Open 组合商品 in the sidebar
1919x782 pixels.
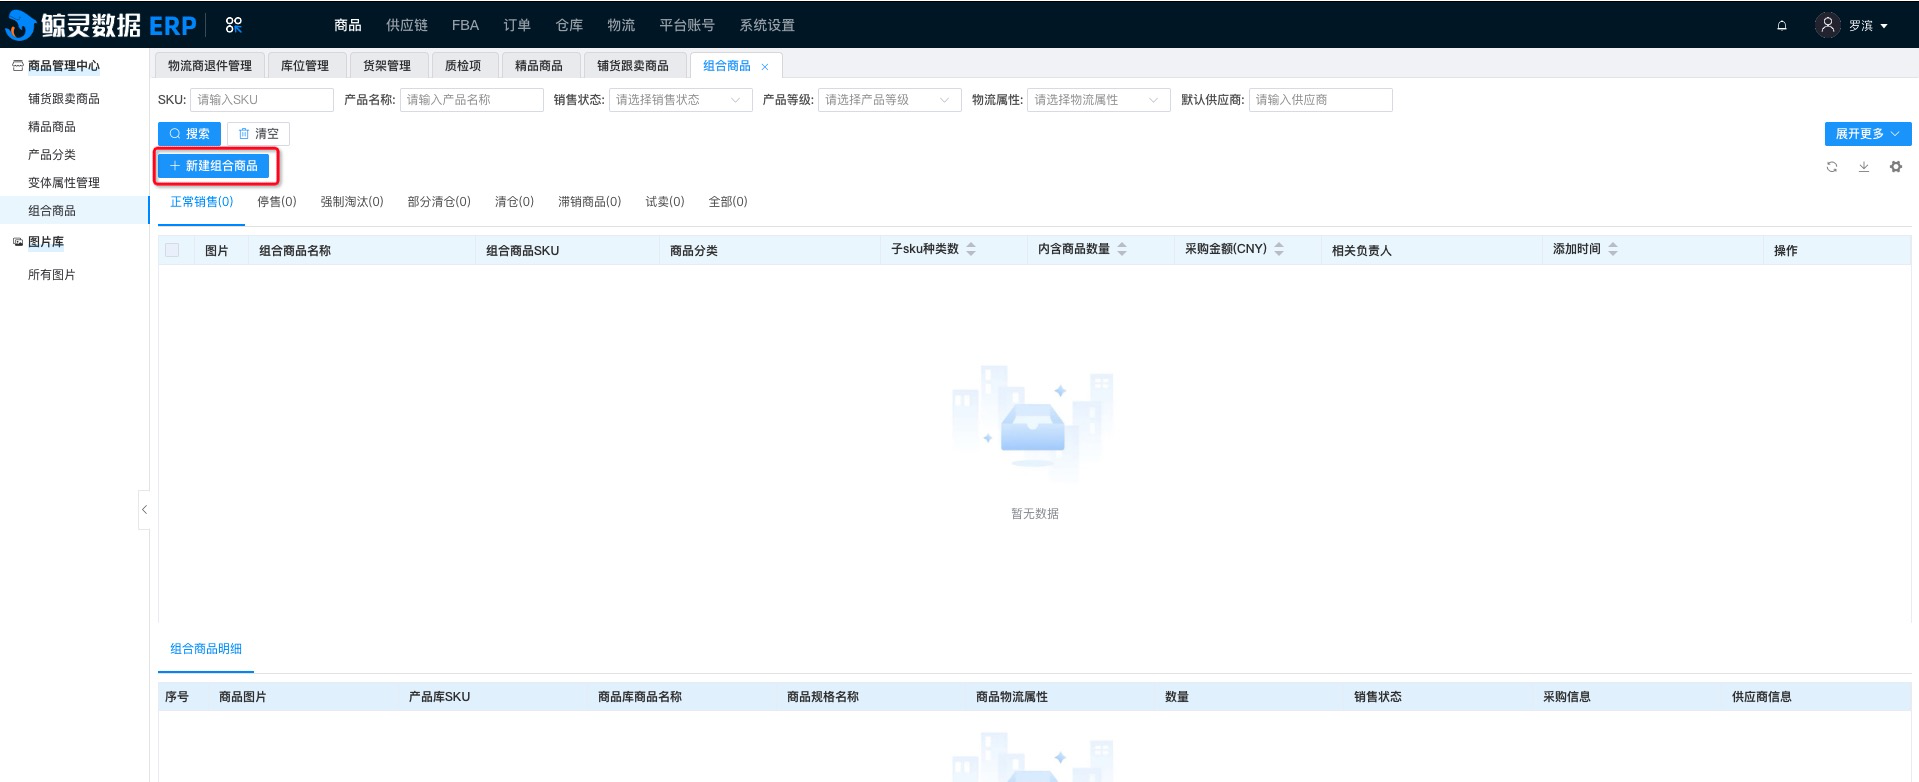click(x=52, y=211)
